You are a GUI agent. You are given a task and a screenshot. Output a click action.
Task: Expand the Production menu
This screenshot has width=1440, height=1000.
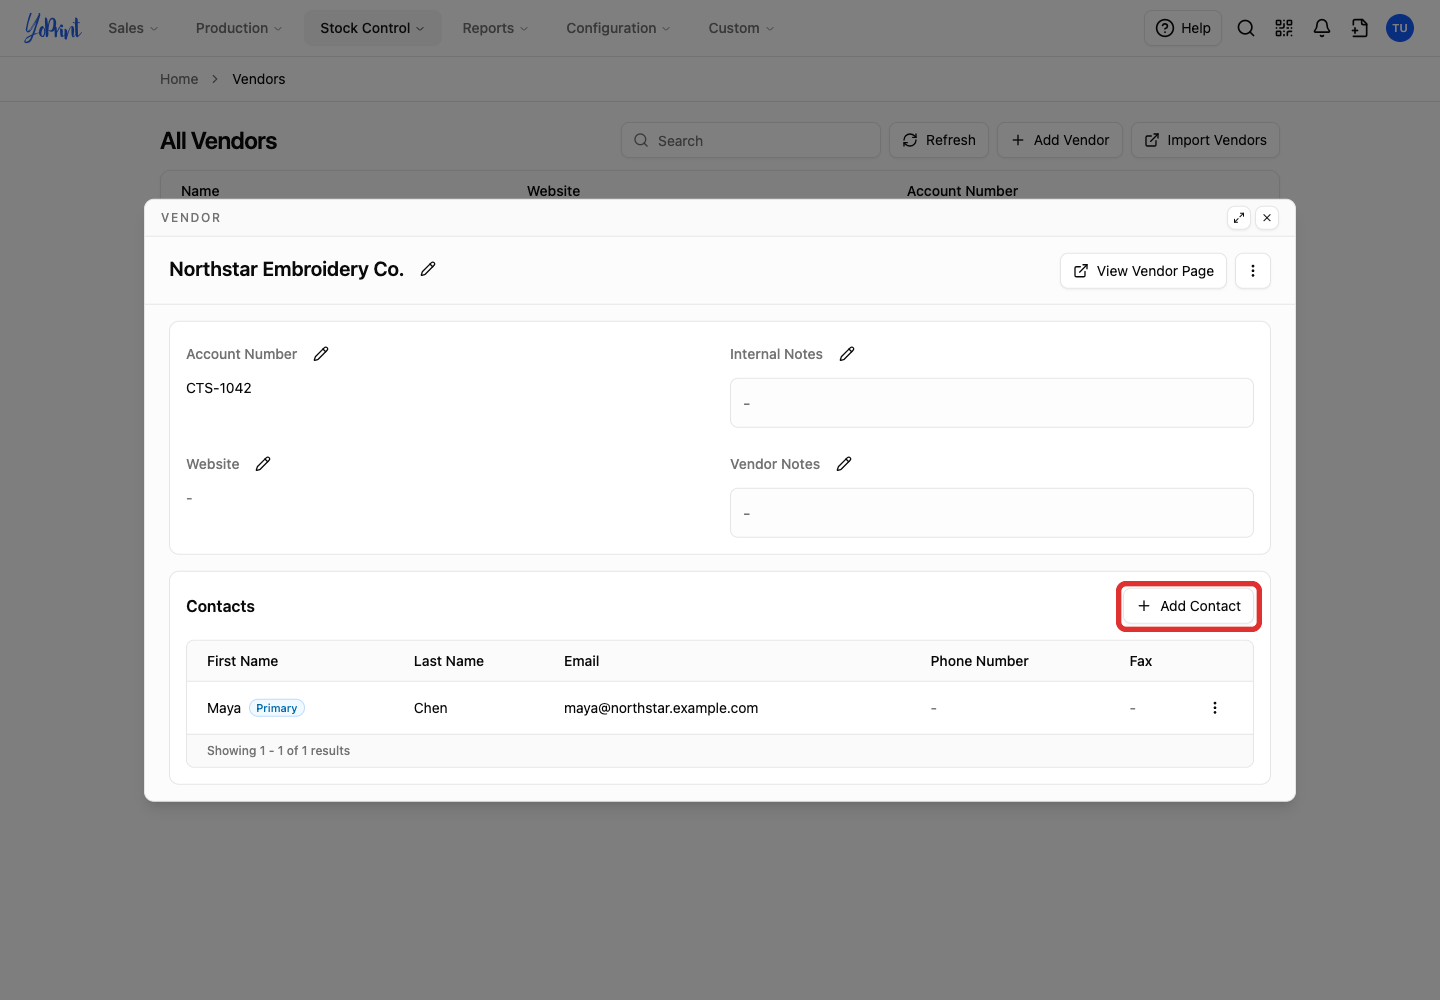coord(239,28)
